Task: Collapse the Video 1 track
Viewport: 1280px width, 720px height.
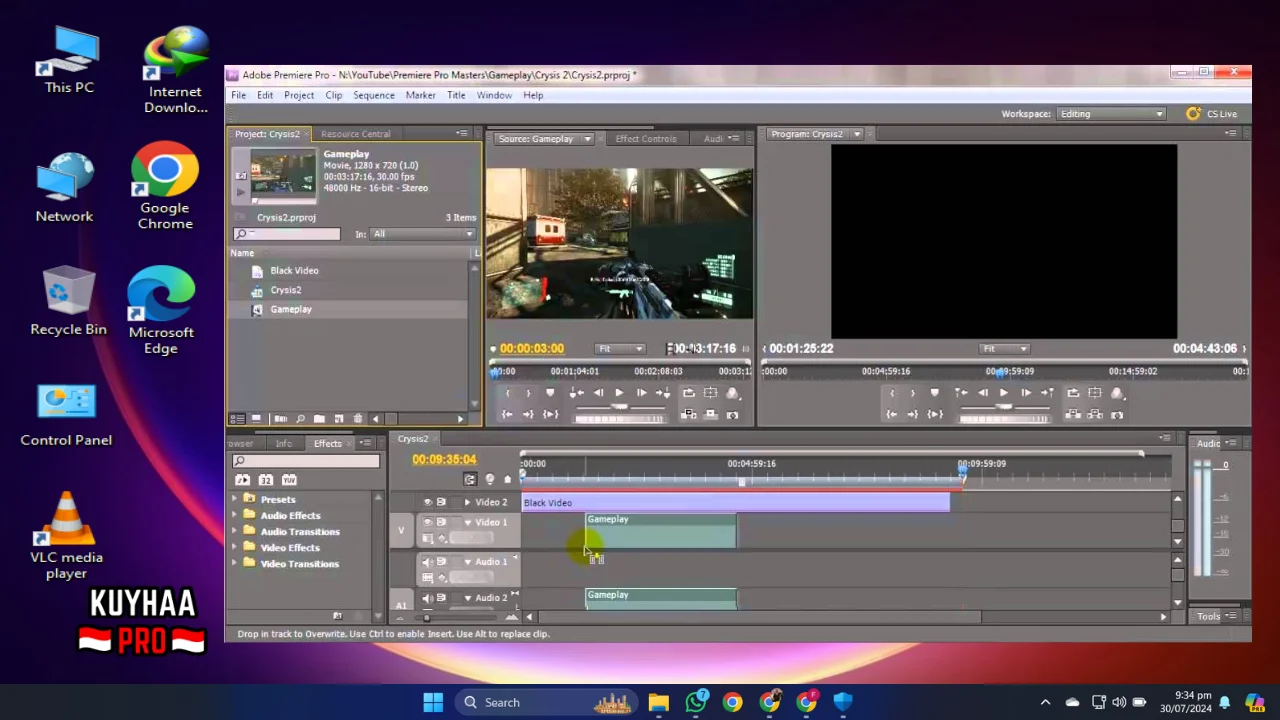Action: [467, 522]
